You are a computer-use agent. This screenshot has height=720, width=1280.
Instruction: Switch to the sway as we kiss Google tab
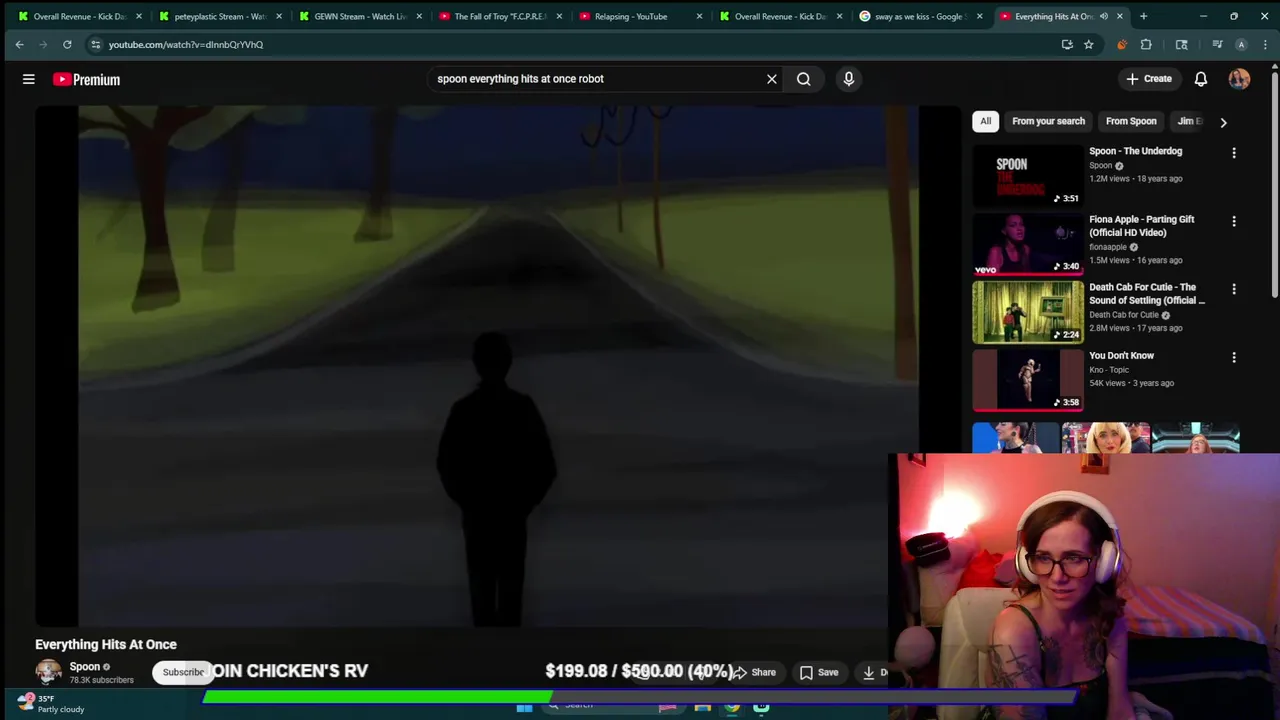918,16
